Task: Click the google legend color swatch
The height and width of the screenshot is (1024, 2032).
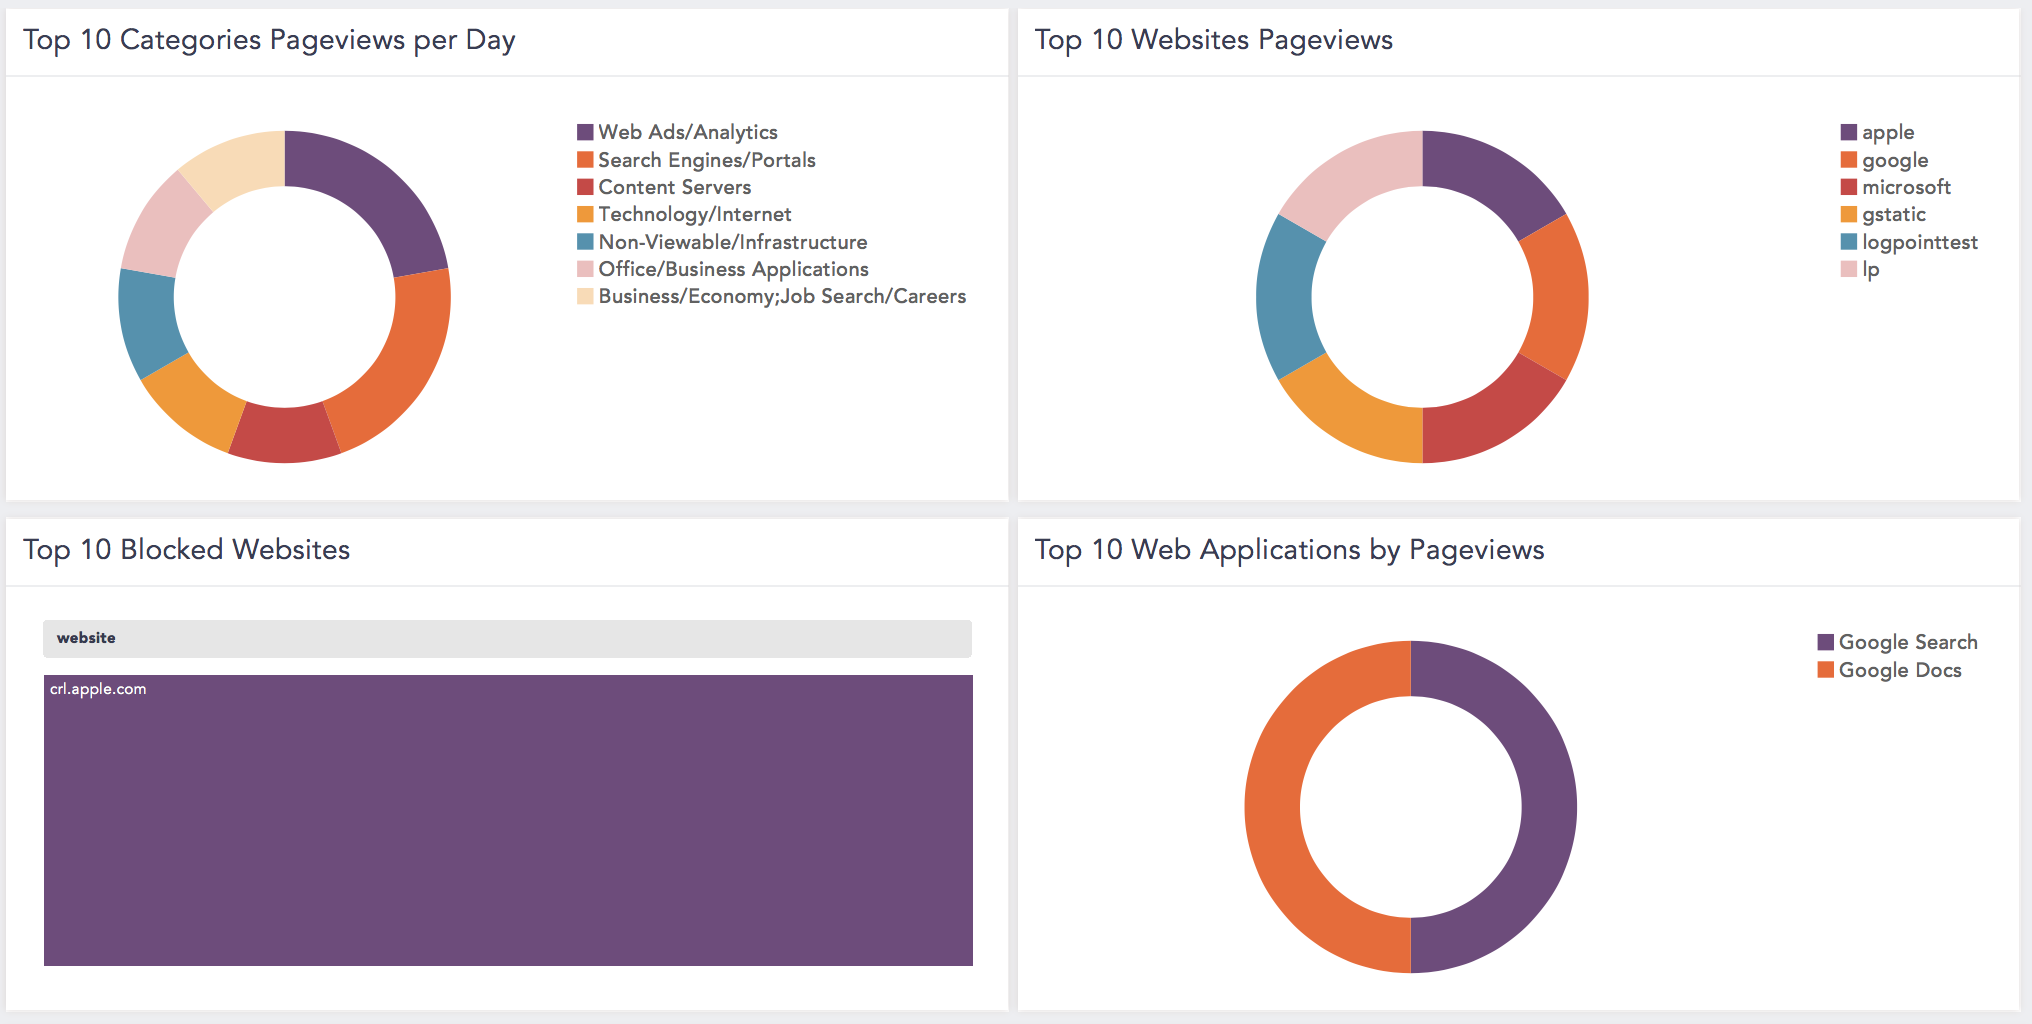Action: (x=1848, y=160)
